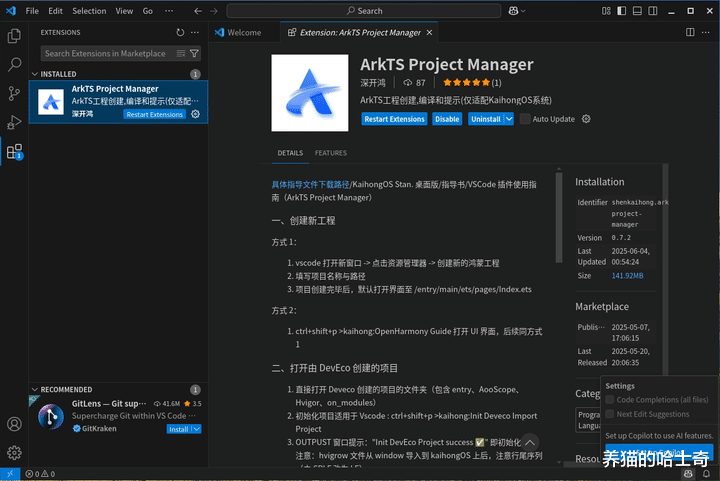Open Copilot status icon in status bar
The height and width of the screenshot is (481, 720).
point(688,474)
